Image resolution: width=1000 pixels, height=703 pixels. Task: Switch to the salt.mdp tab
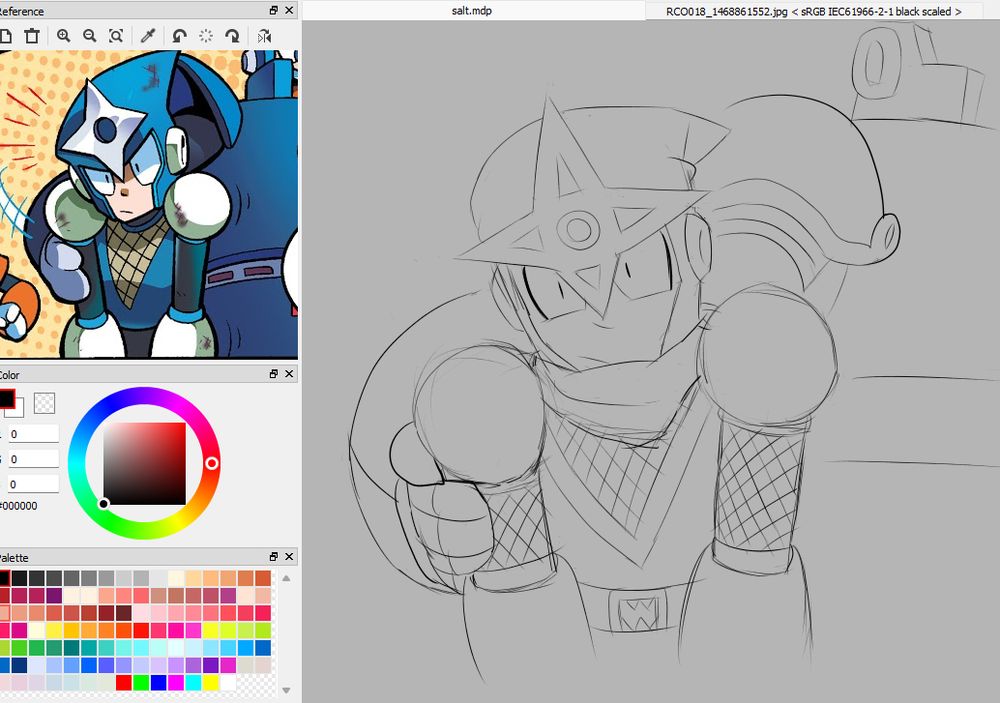point(473,10)
